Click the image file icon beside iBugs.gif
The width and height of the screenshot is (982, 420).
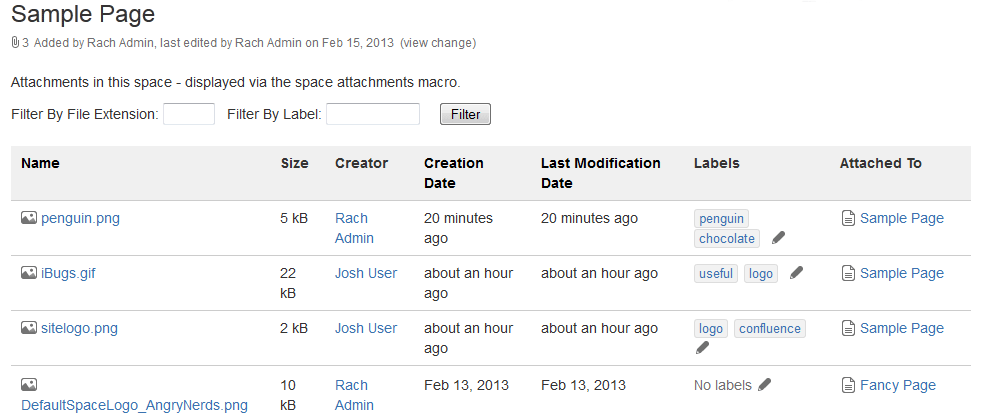29,273
